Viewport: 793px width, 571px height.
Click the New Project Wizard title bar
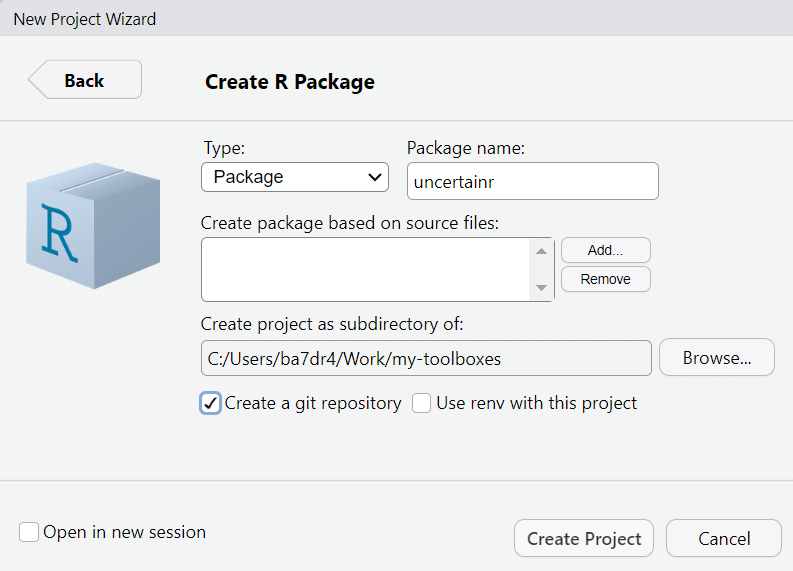tap(396, 18)
